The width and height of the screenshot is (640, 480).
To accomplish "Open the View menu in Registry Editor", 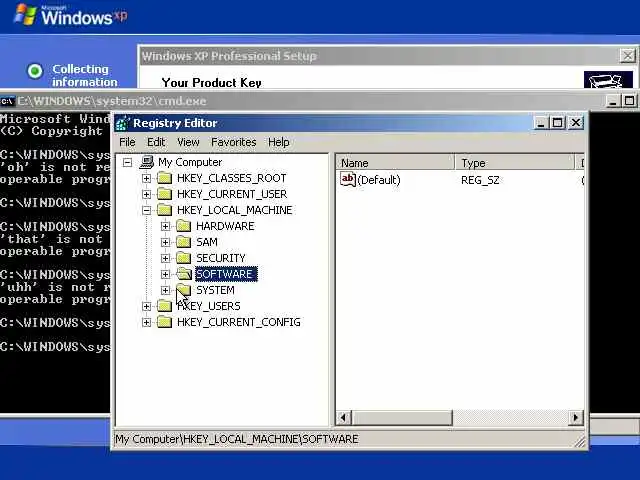I will coord(188,142).
